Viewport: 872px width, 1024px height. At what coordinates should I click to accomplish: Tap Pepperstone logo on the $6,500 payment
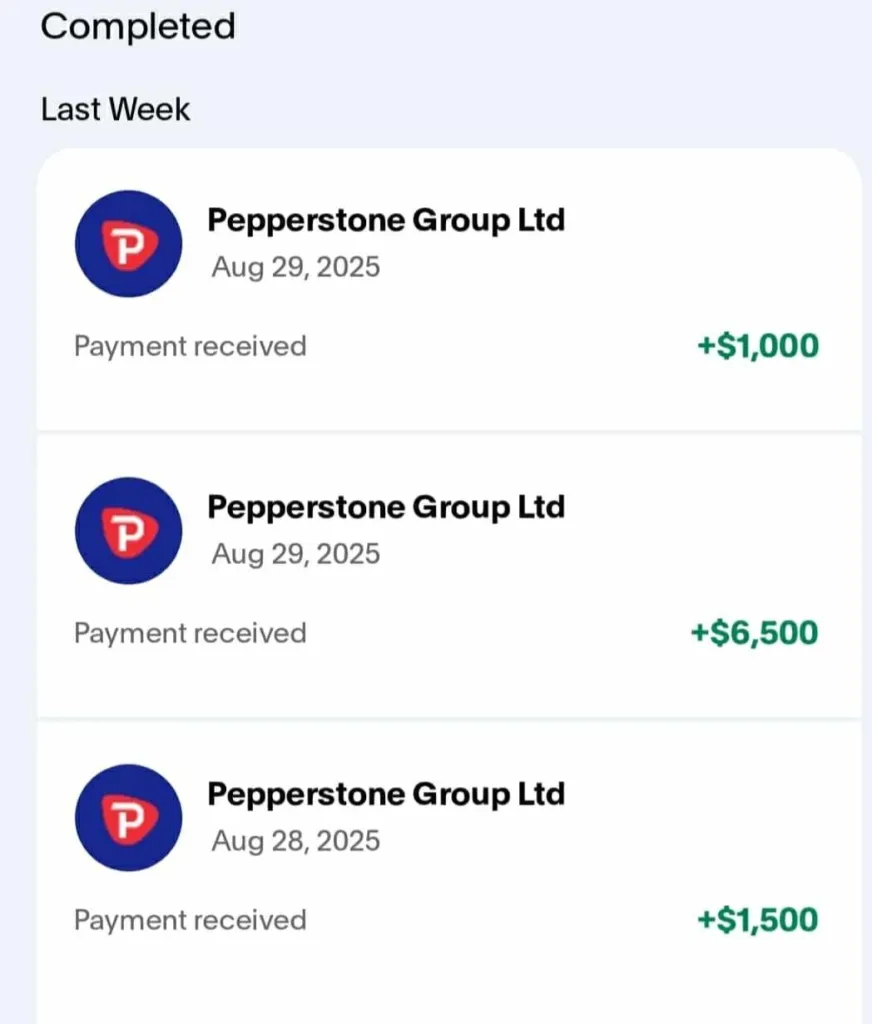click(x=128, y=531)
